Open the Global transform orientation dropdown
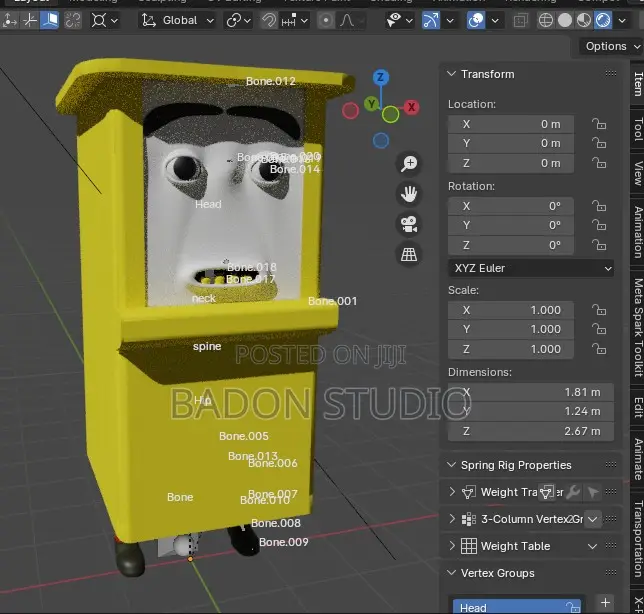Screen dimensions: 644x614 177,21
